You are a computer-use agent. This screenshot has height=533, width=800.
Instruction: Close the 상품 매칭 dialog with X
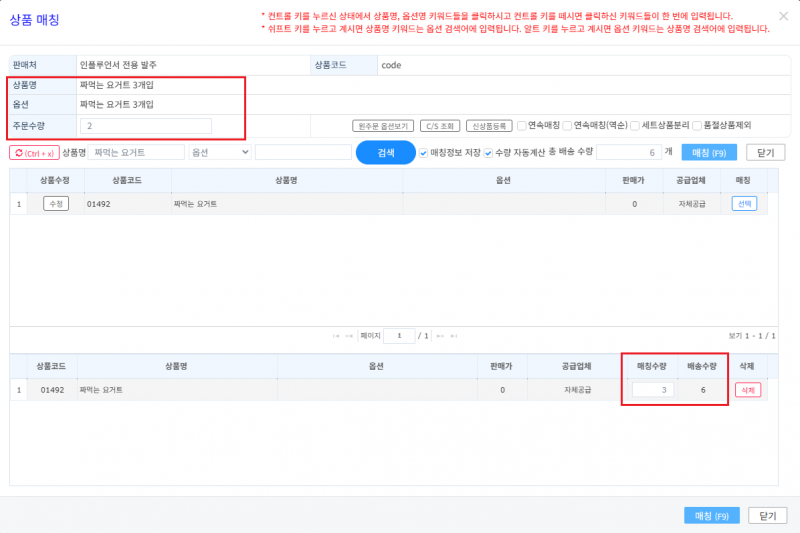coord(783,16)
